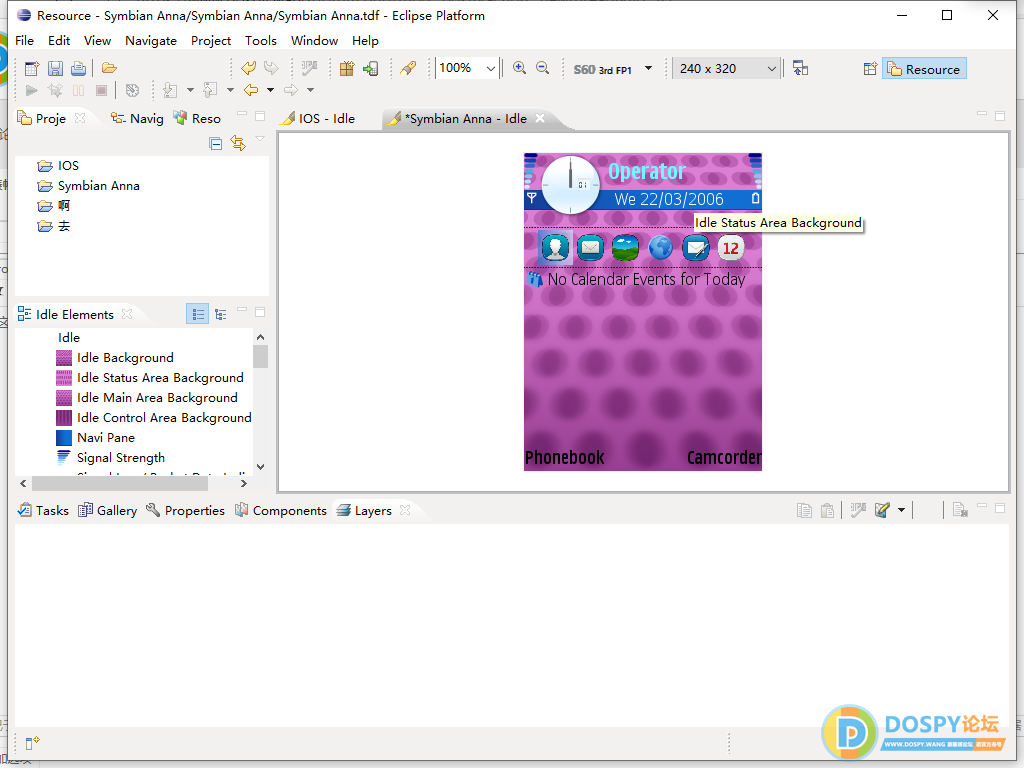This screenshot has height=768, width=1024.
Task: Click the copy icon in Layers toolbar
Action: (805, 510)
